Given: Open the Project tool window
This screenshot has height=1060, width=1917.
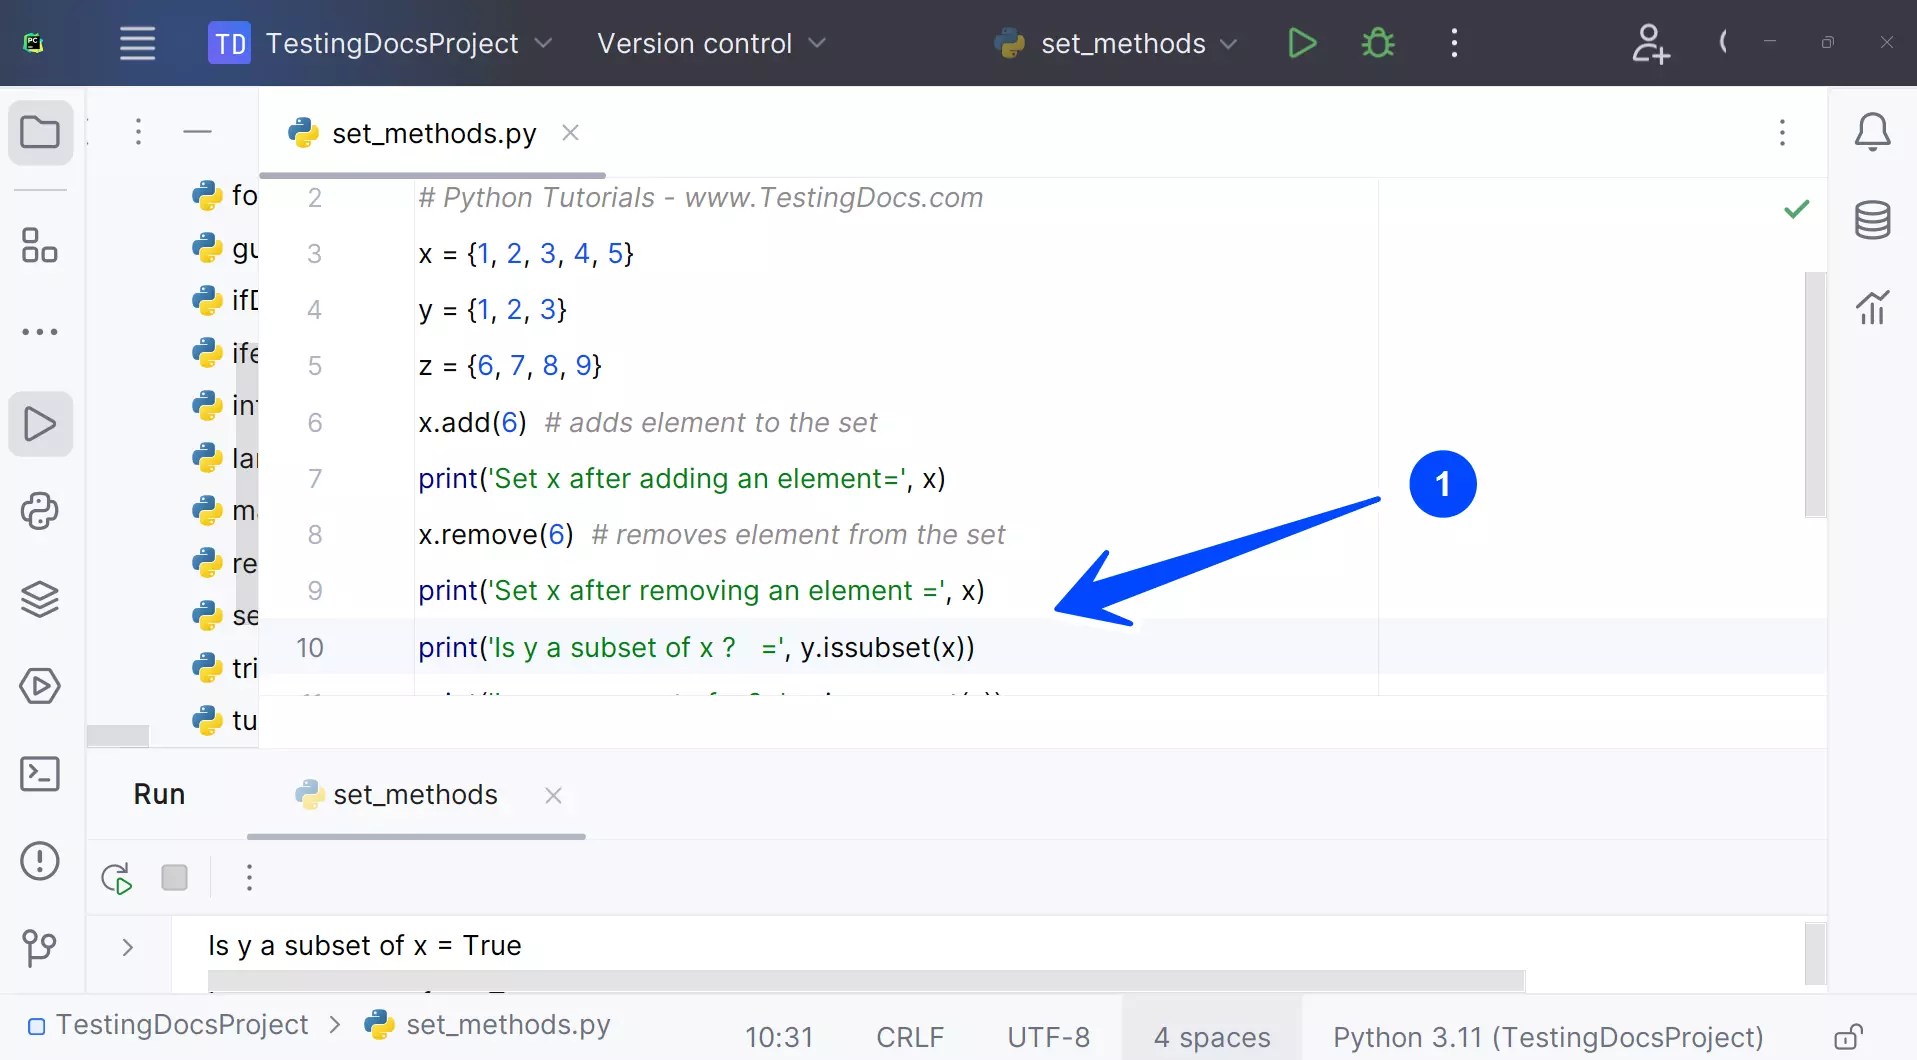Looking at the screenshot, I should point(39,132).
